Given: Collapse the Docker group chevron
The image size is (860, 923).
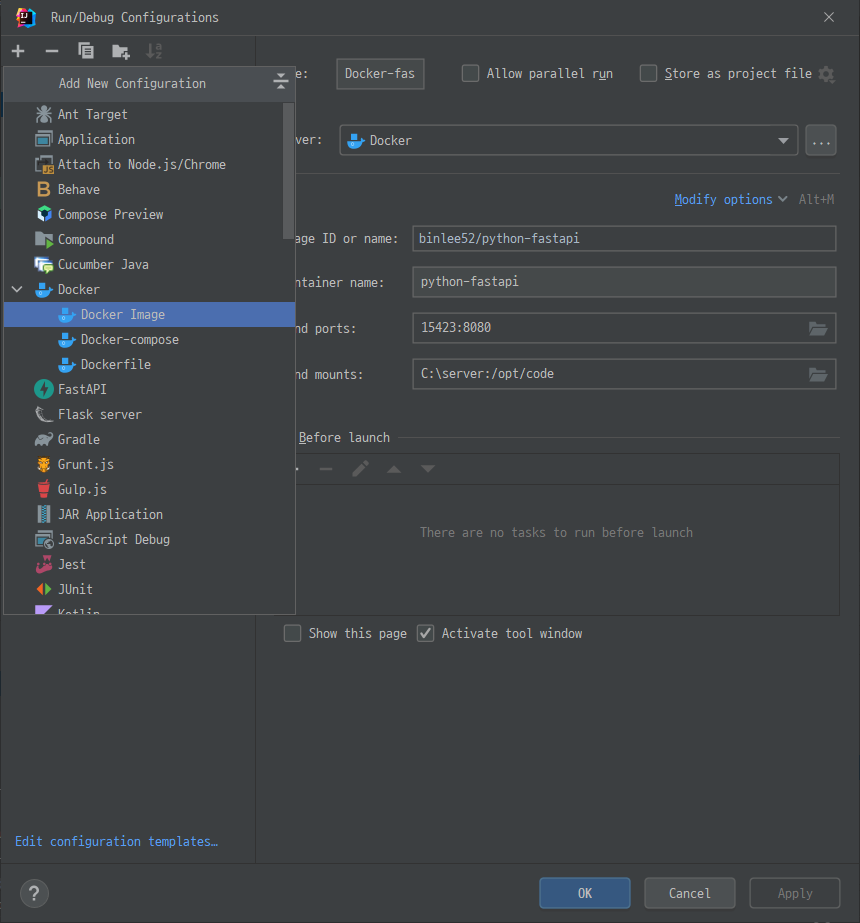Looking at the screenshot, I should [17, 290].
